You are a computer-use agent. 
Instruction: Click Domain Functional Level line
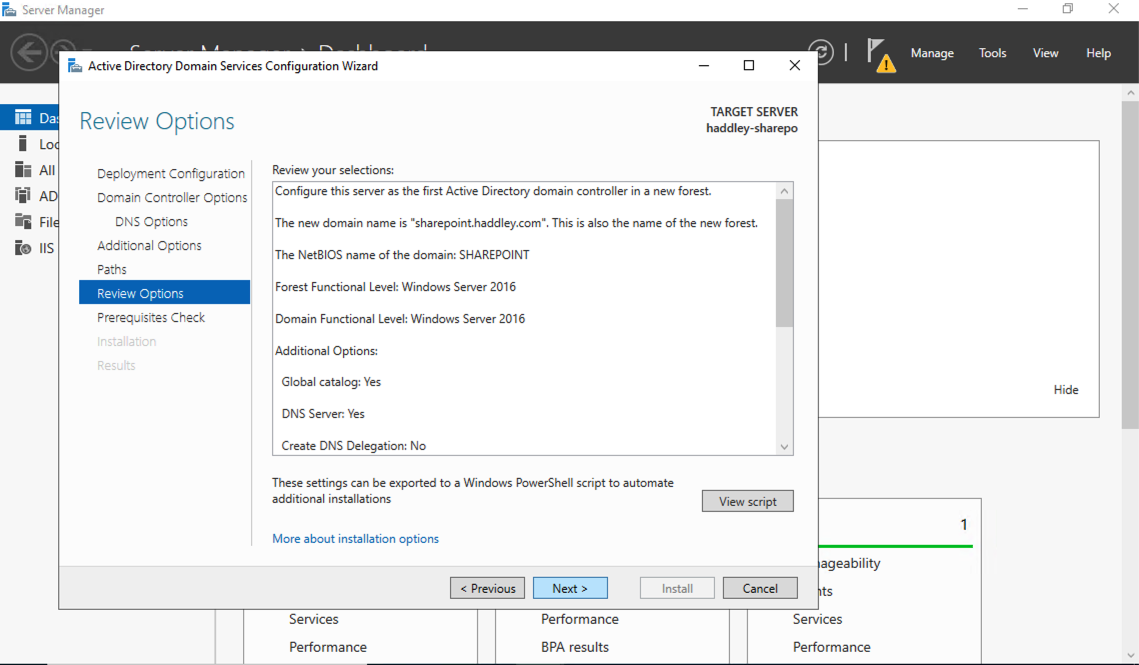400,319
